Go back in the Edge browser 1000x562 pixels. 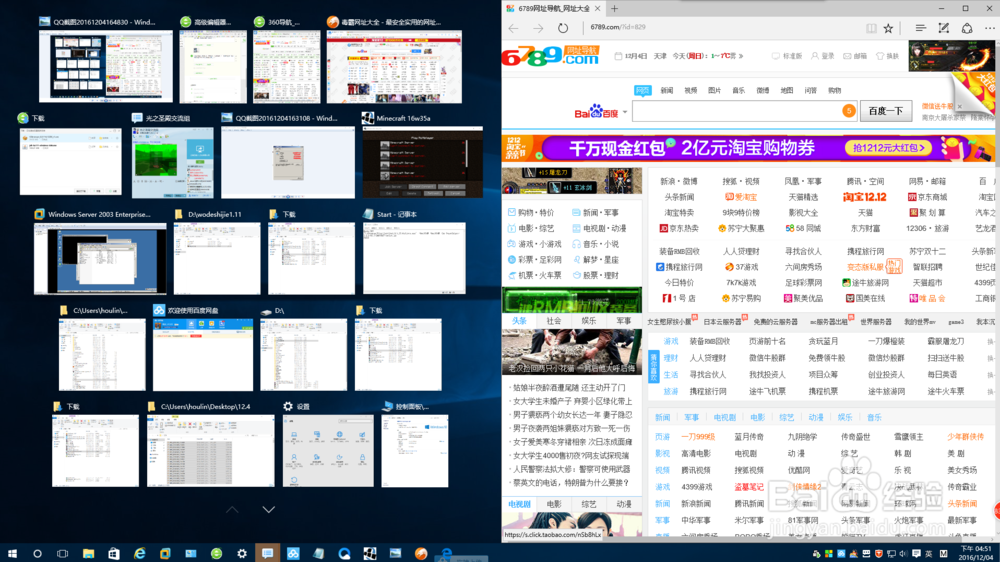tap(513, 28)
